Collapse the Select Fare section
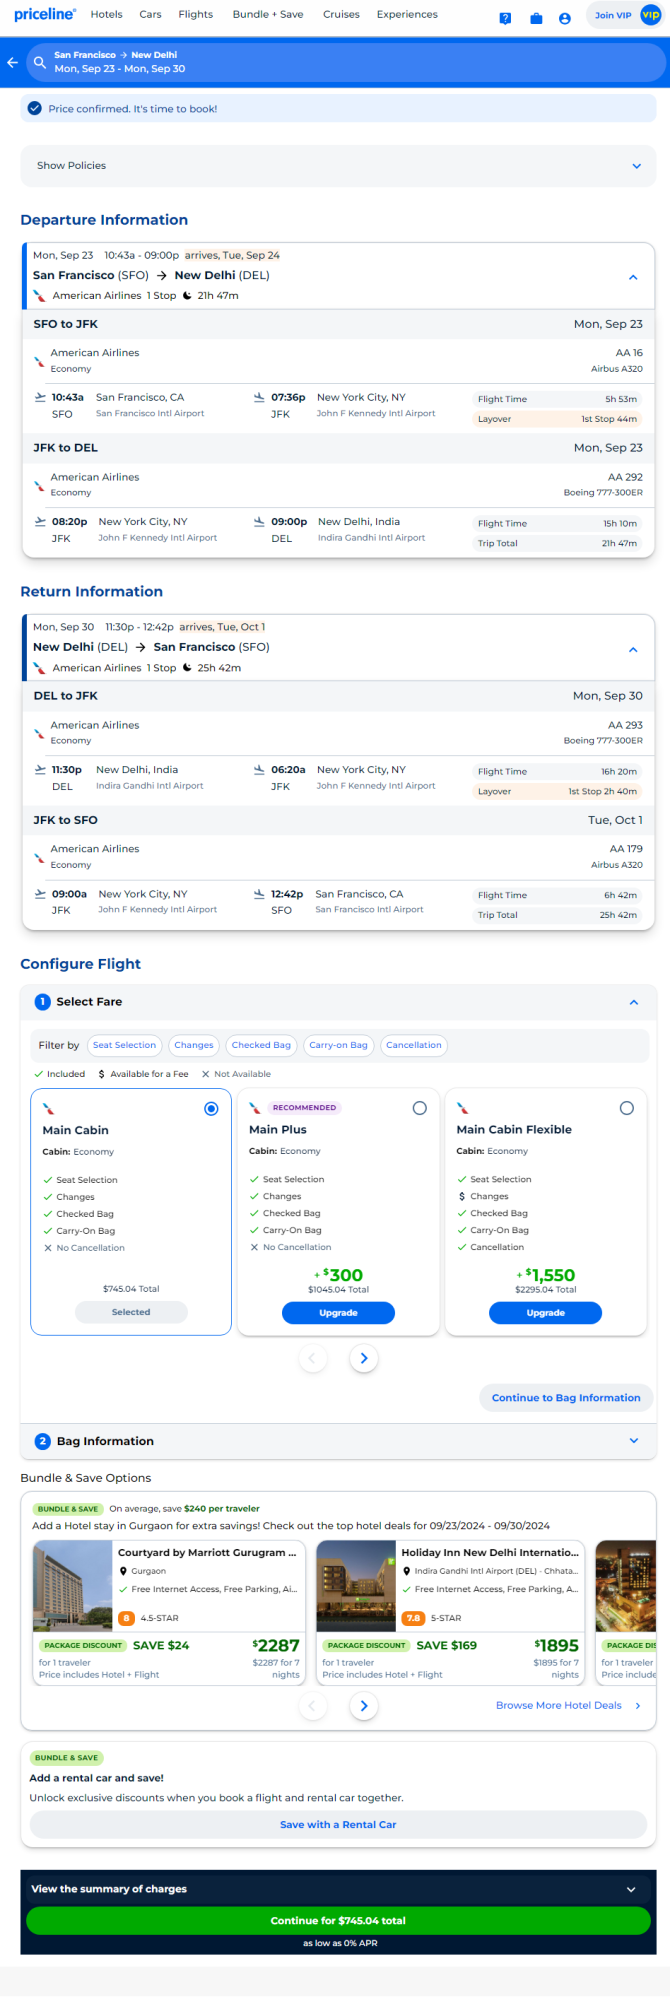Image resolution: width=670 pixels, height=1997 pixels. 633,1002
